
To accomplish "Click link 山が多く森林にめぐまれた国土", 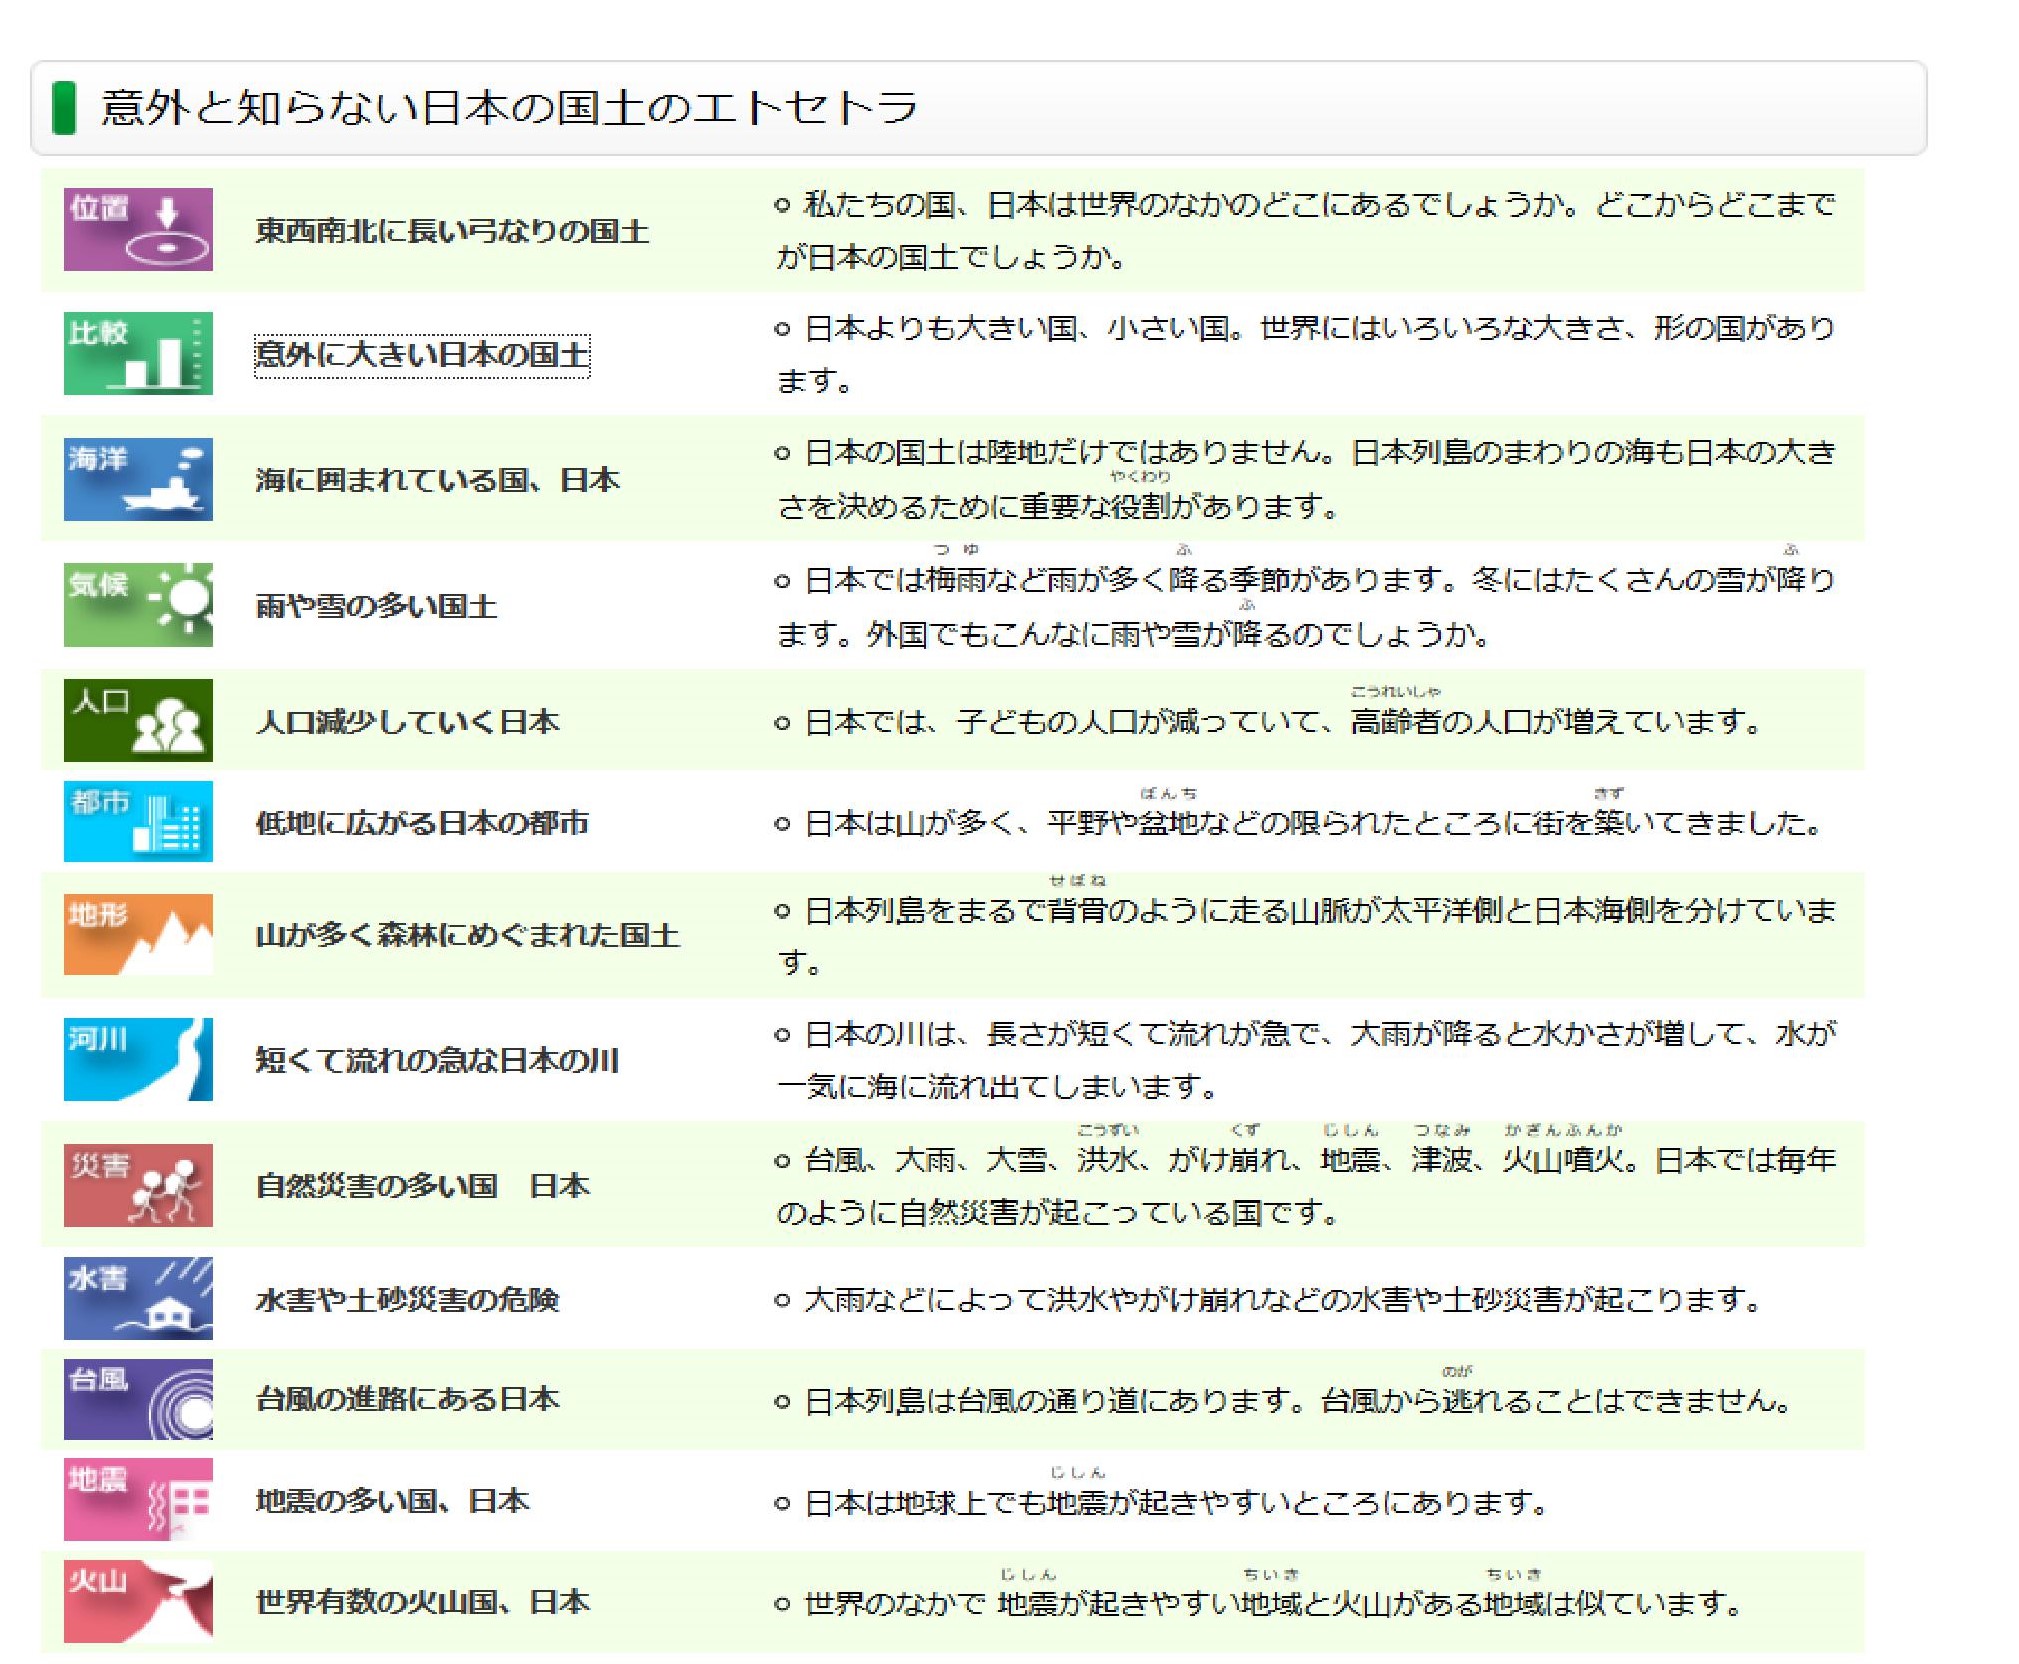I will click(467, 935).
